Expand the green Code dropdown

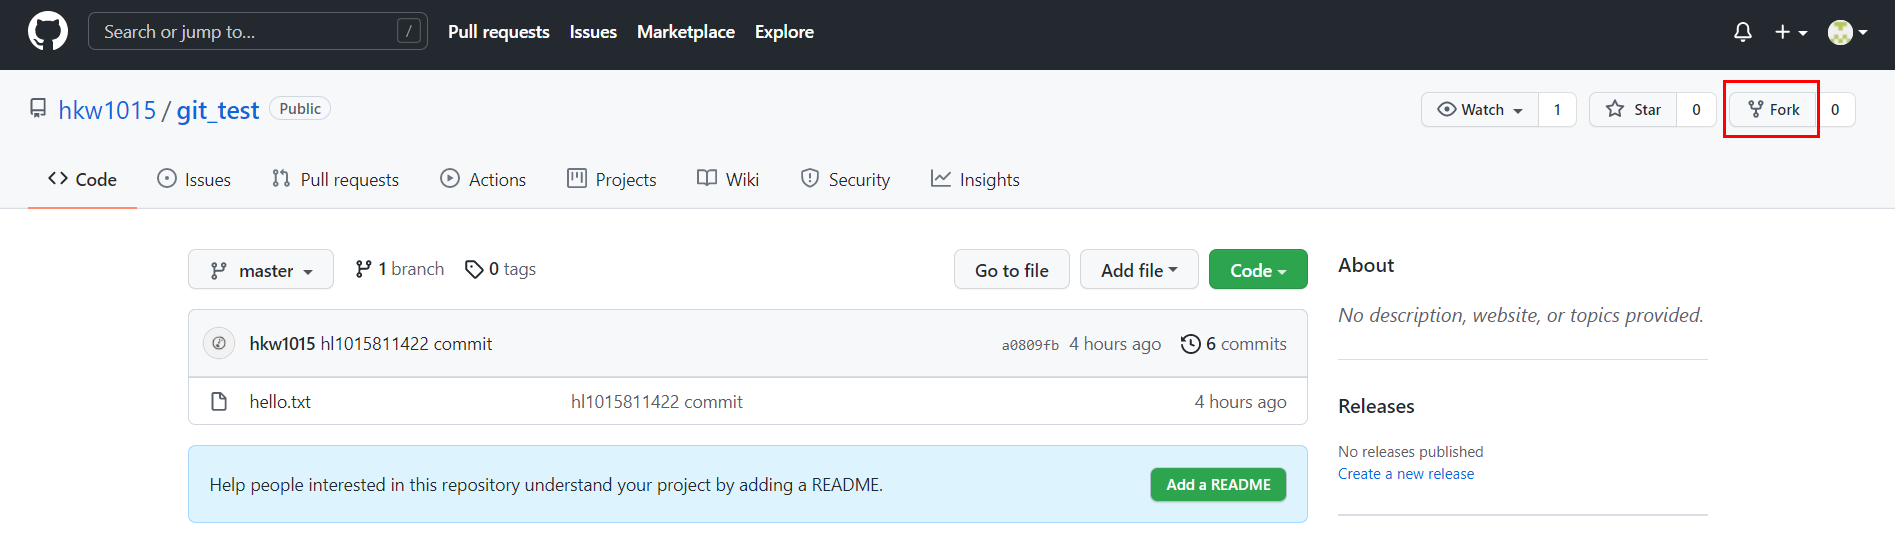1258,270
